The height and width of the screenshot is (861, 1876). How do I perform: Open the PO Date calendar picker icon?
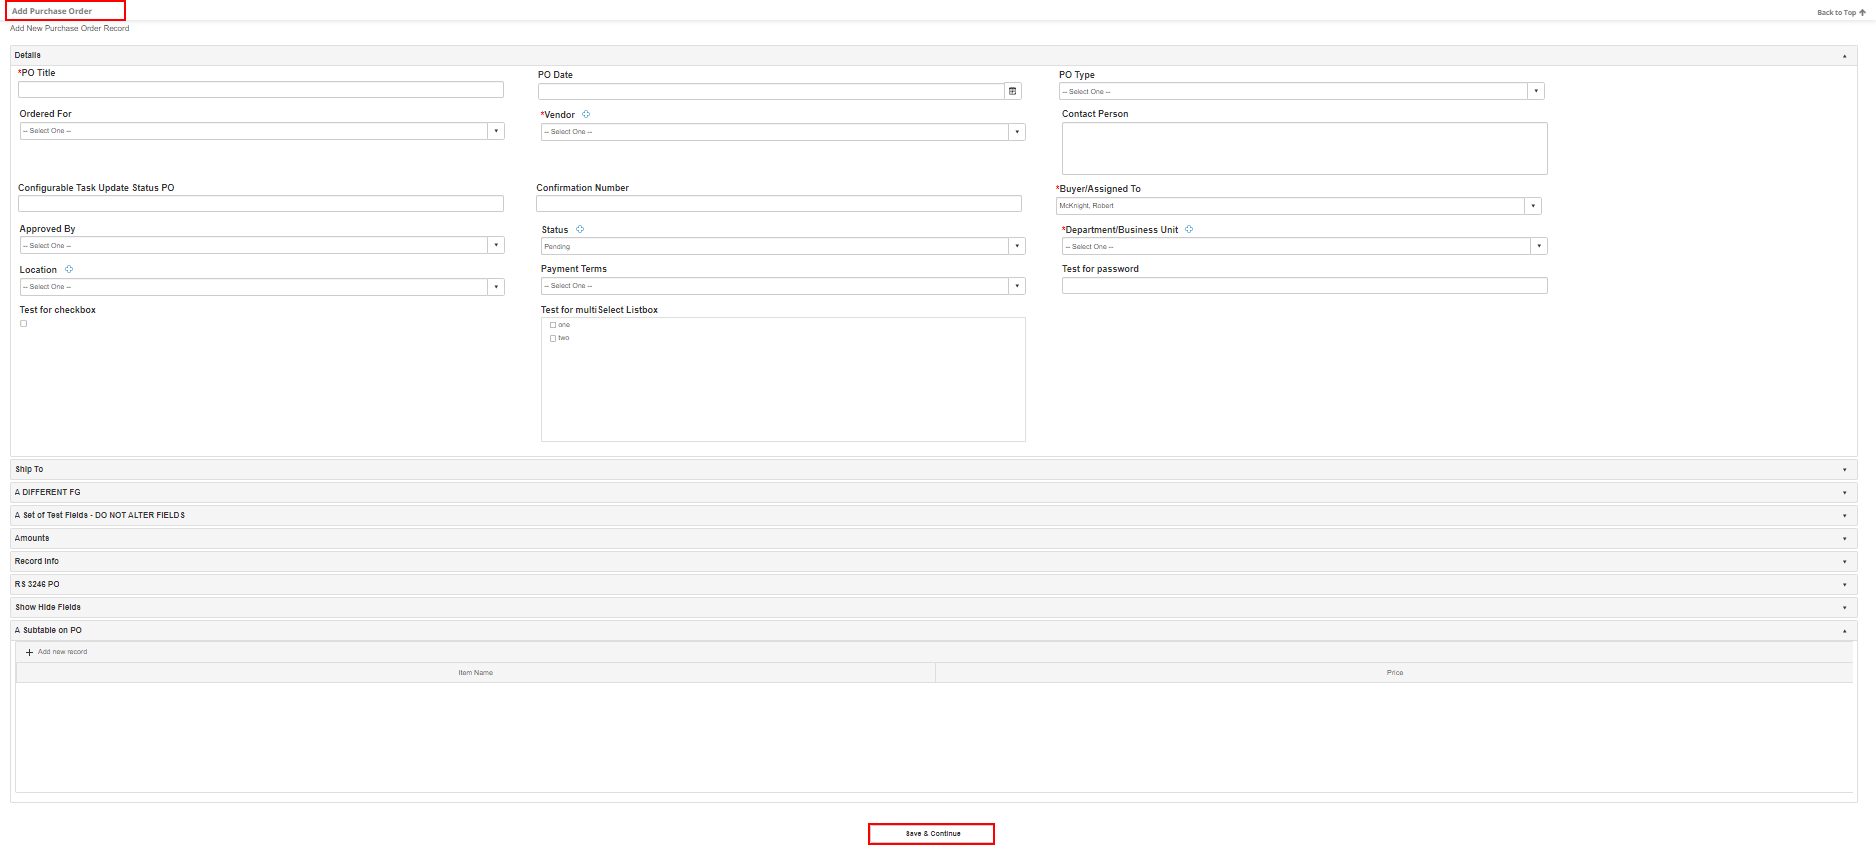1013,91
